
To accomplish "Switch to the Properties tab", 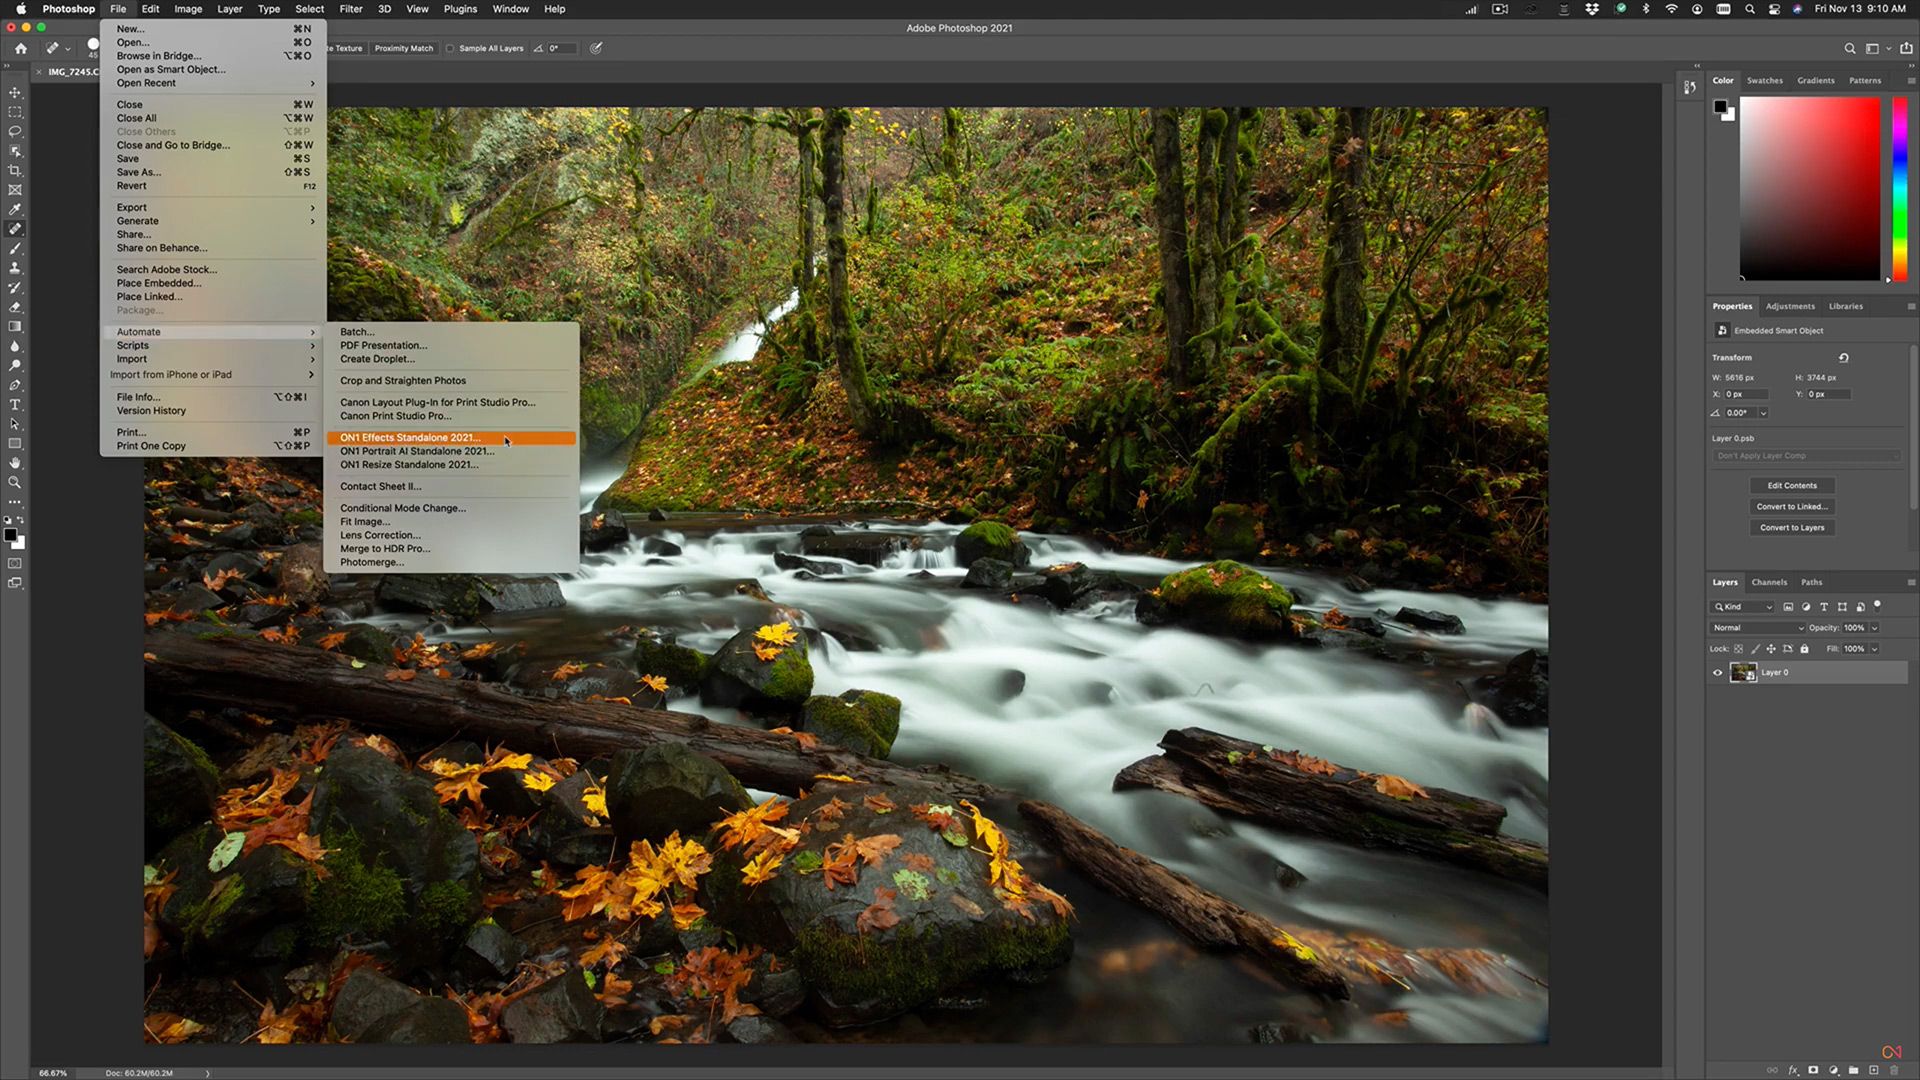I will coord(1731,306).
